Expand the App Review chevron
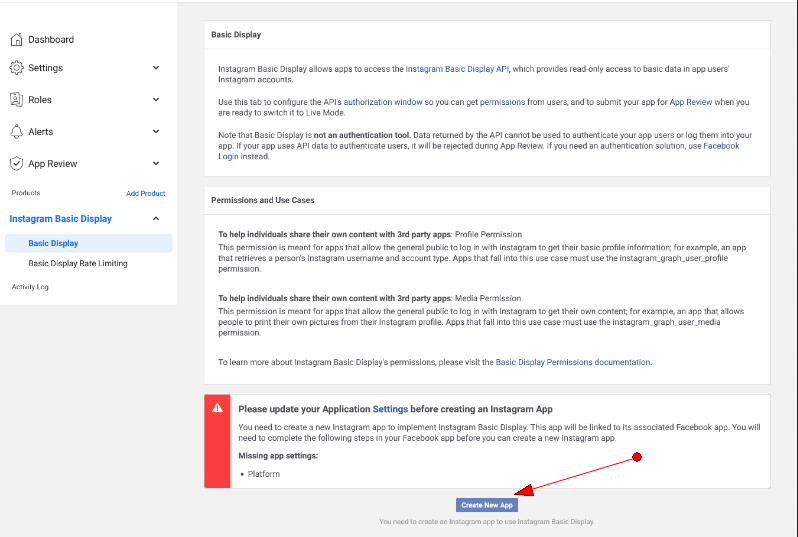 pos(156,164)
